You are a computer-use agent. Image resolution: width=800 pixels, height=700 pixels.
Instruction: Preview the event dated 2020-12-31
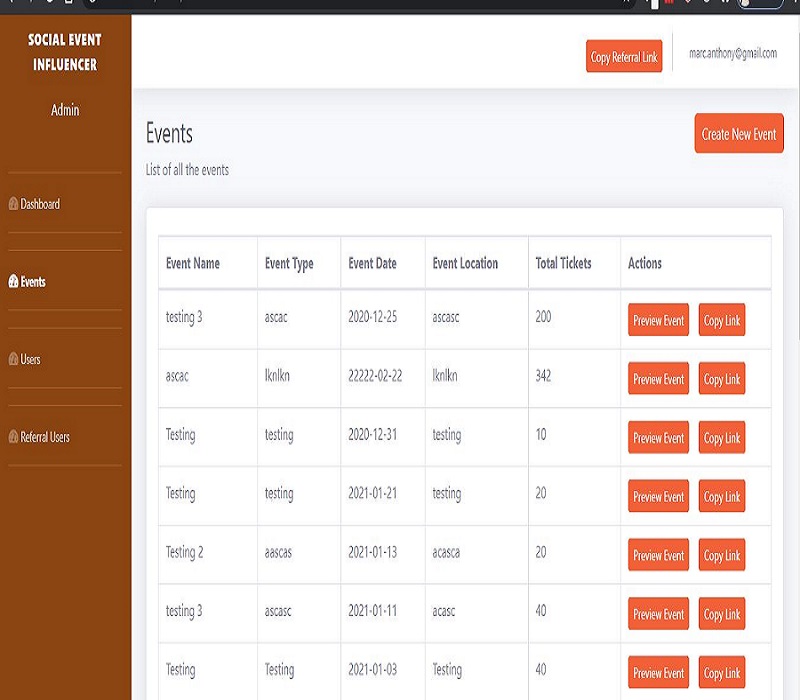658,438
